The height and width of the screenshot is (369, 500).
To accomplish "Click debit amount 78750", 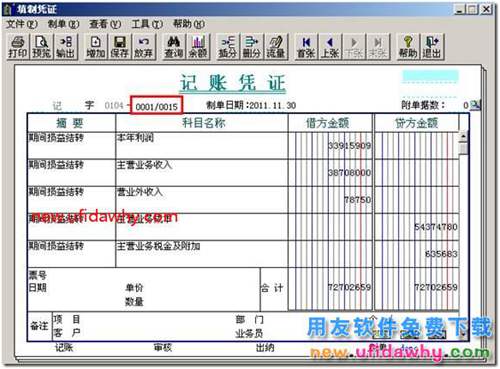I will tap(357, 200).
